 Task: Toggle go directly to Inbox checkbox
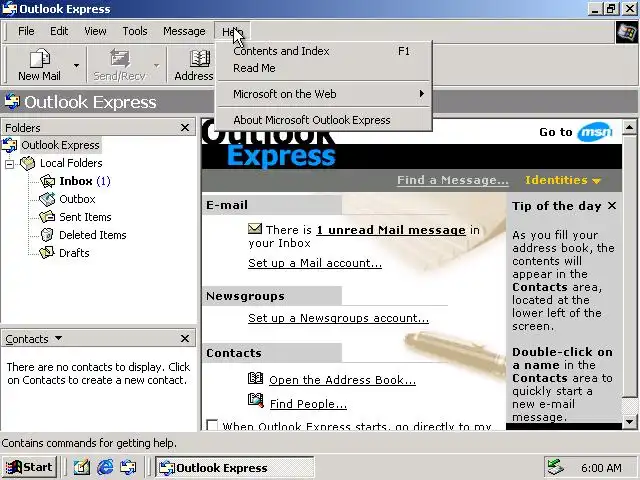click(x=212, y=425)
